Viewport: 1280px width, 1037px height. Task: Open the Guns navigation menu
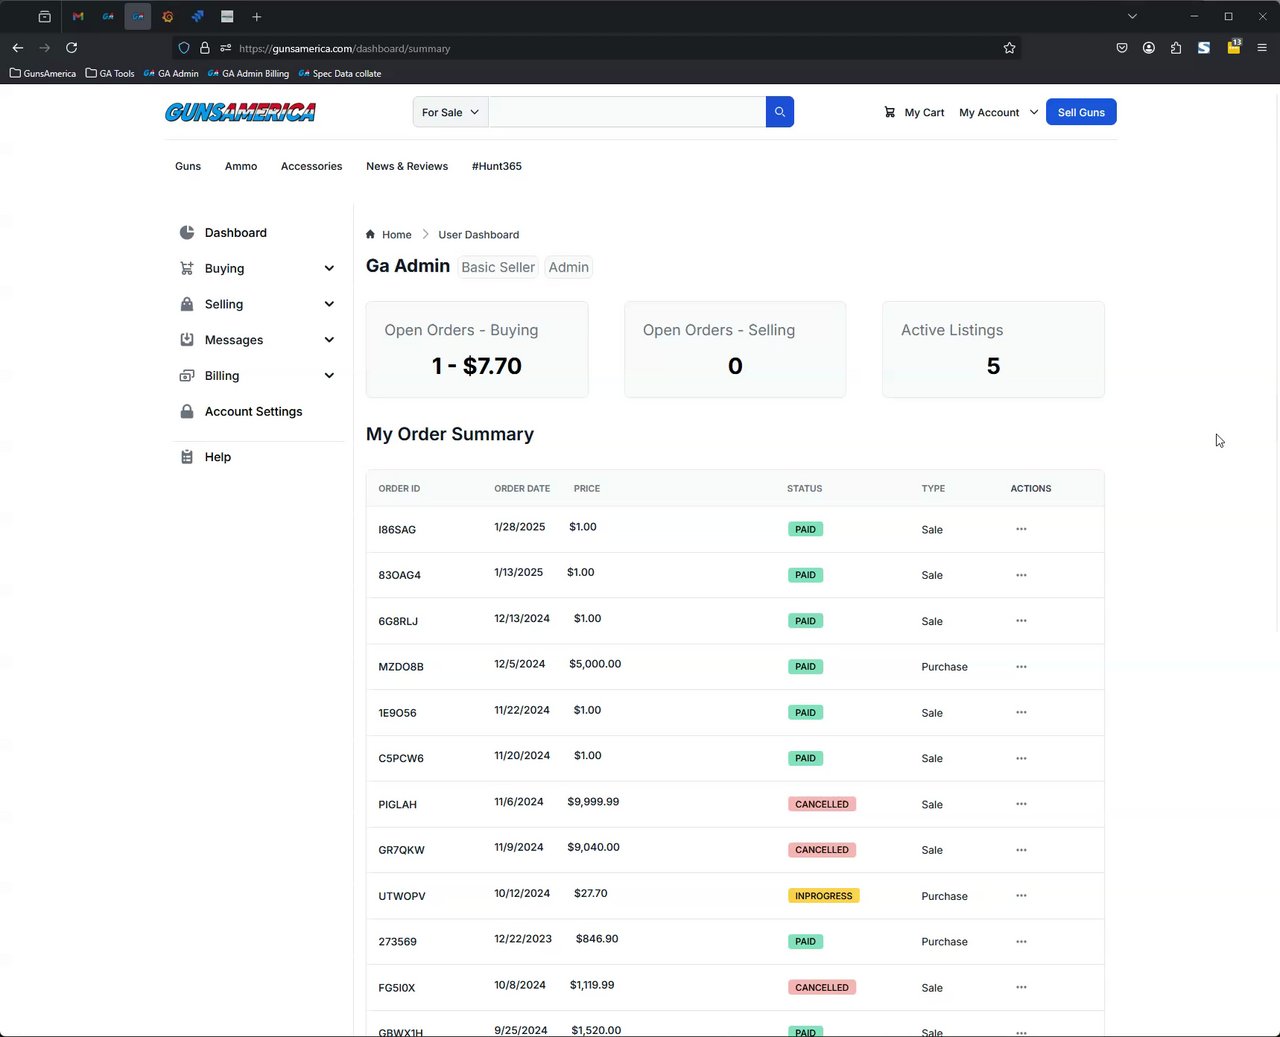[x=188, y=166]
